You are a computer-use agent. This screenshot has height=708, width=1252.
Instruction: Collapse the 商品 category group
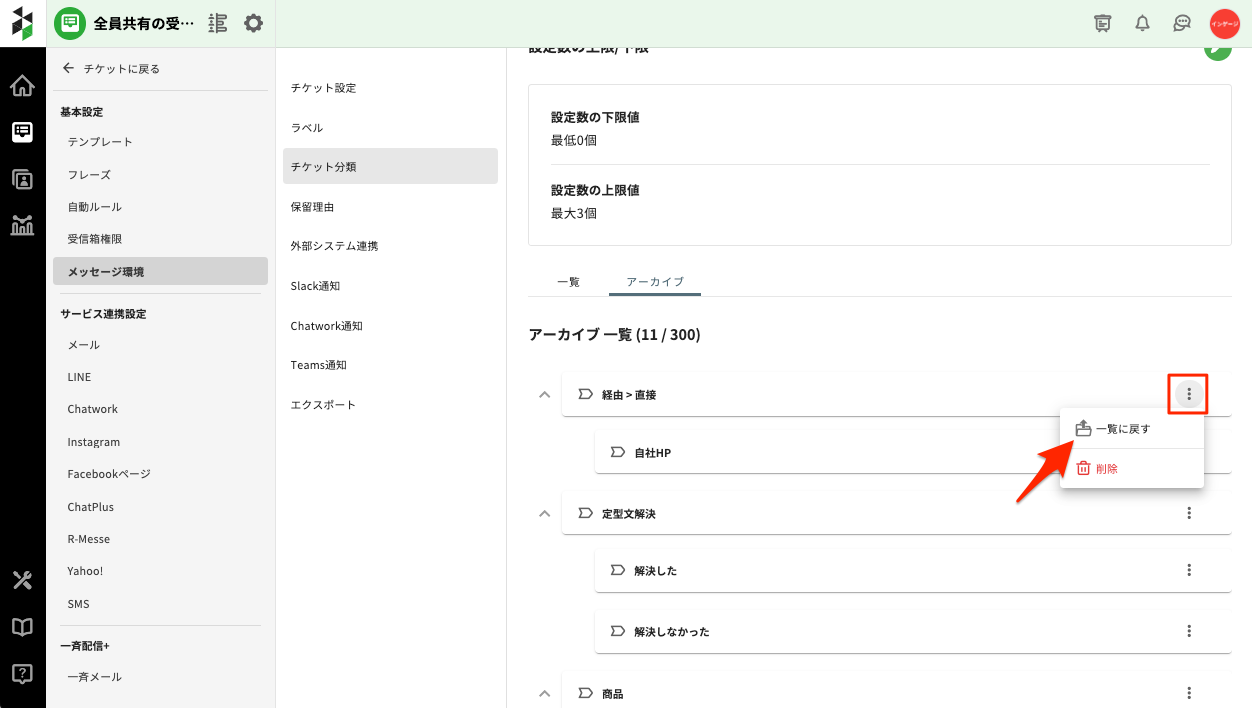544,694
